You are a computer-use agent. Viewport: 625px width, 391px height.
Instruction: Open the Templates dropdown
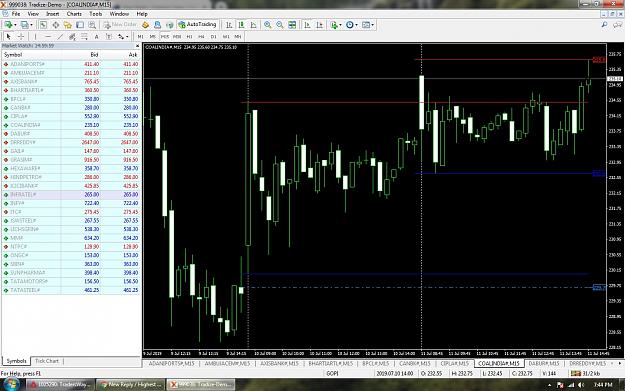point(368,25)
